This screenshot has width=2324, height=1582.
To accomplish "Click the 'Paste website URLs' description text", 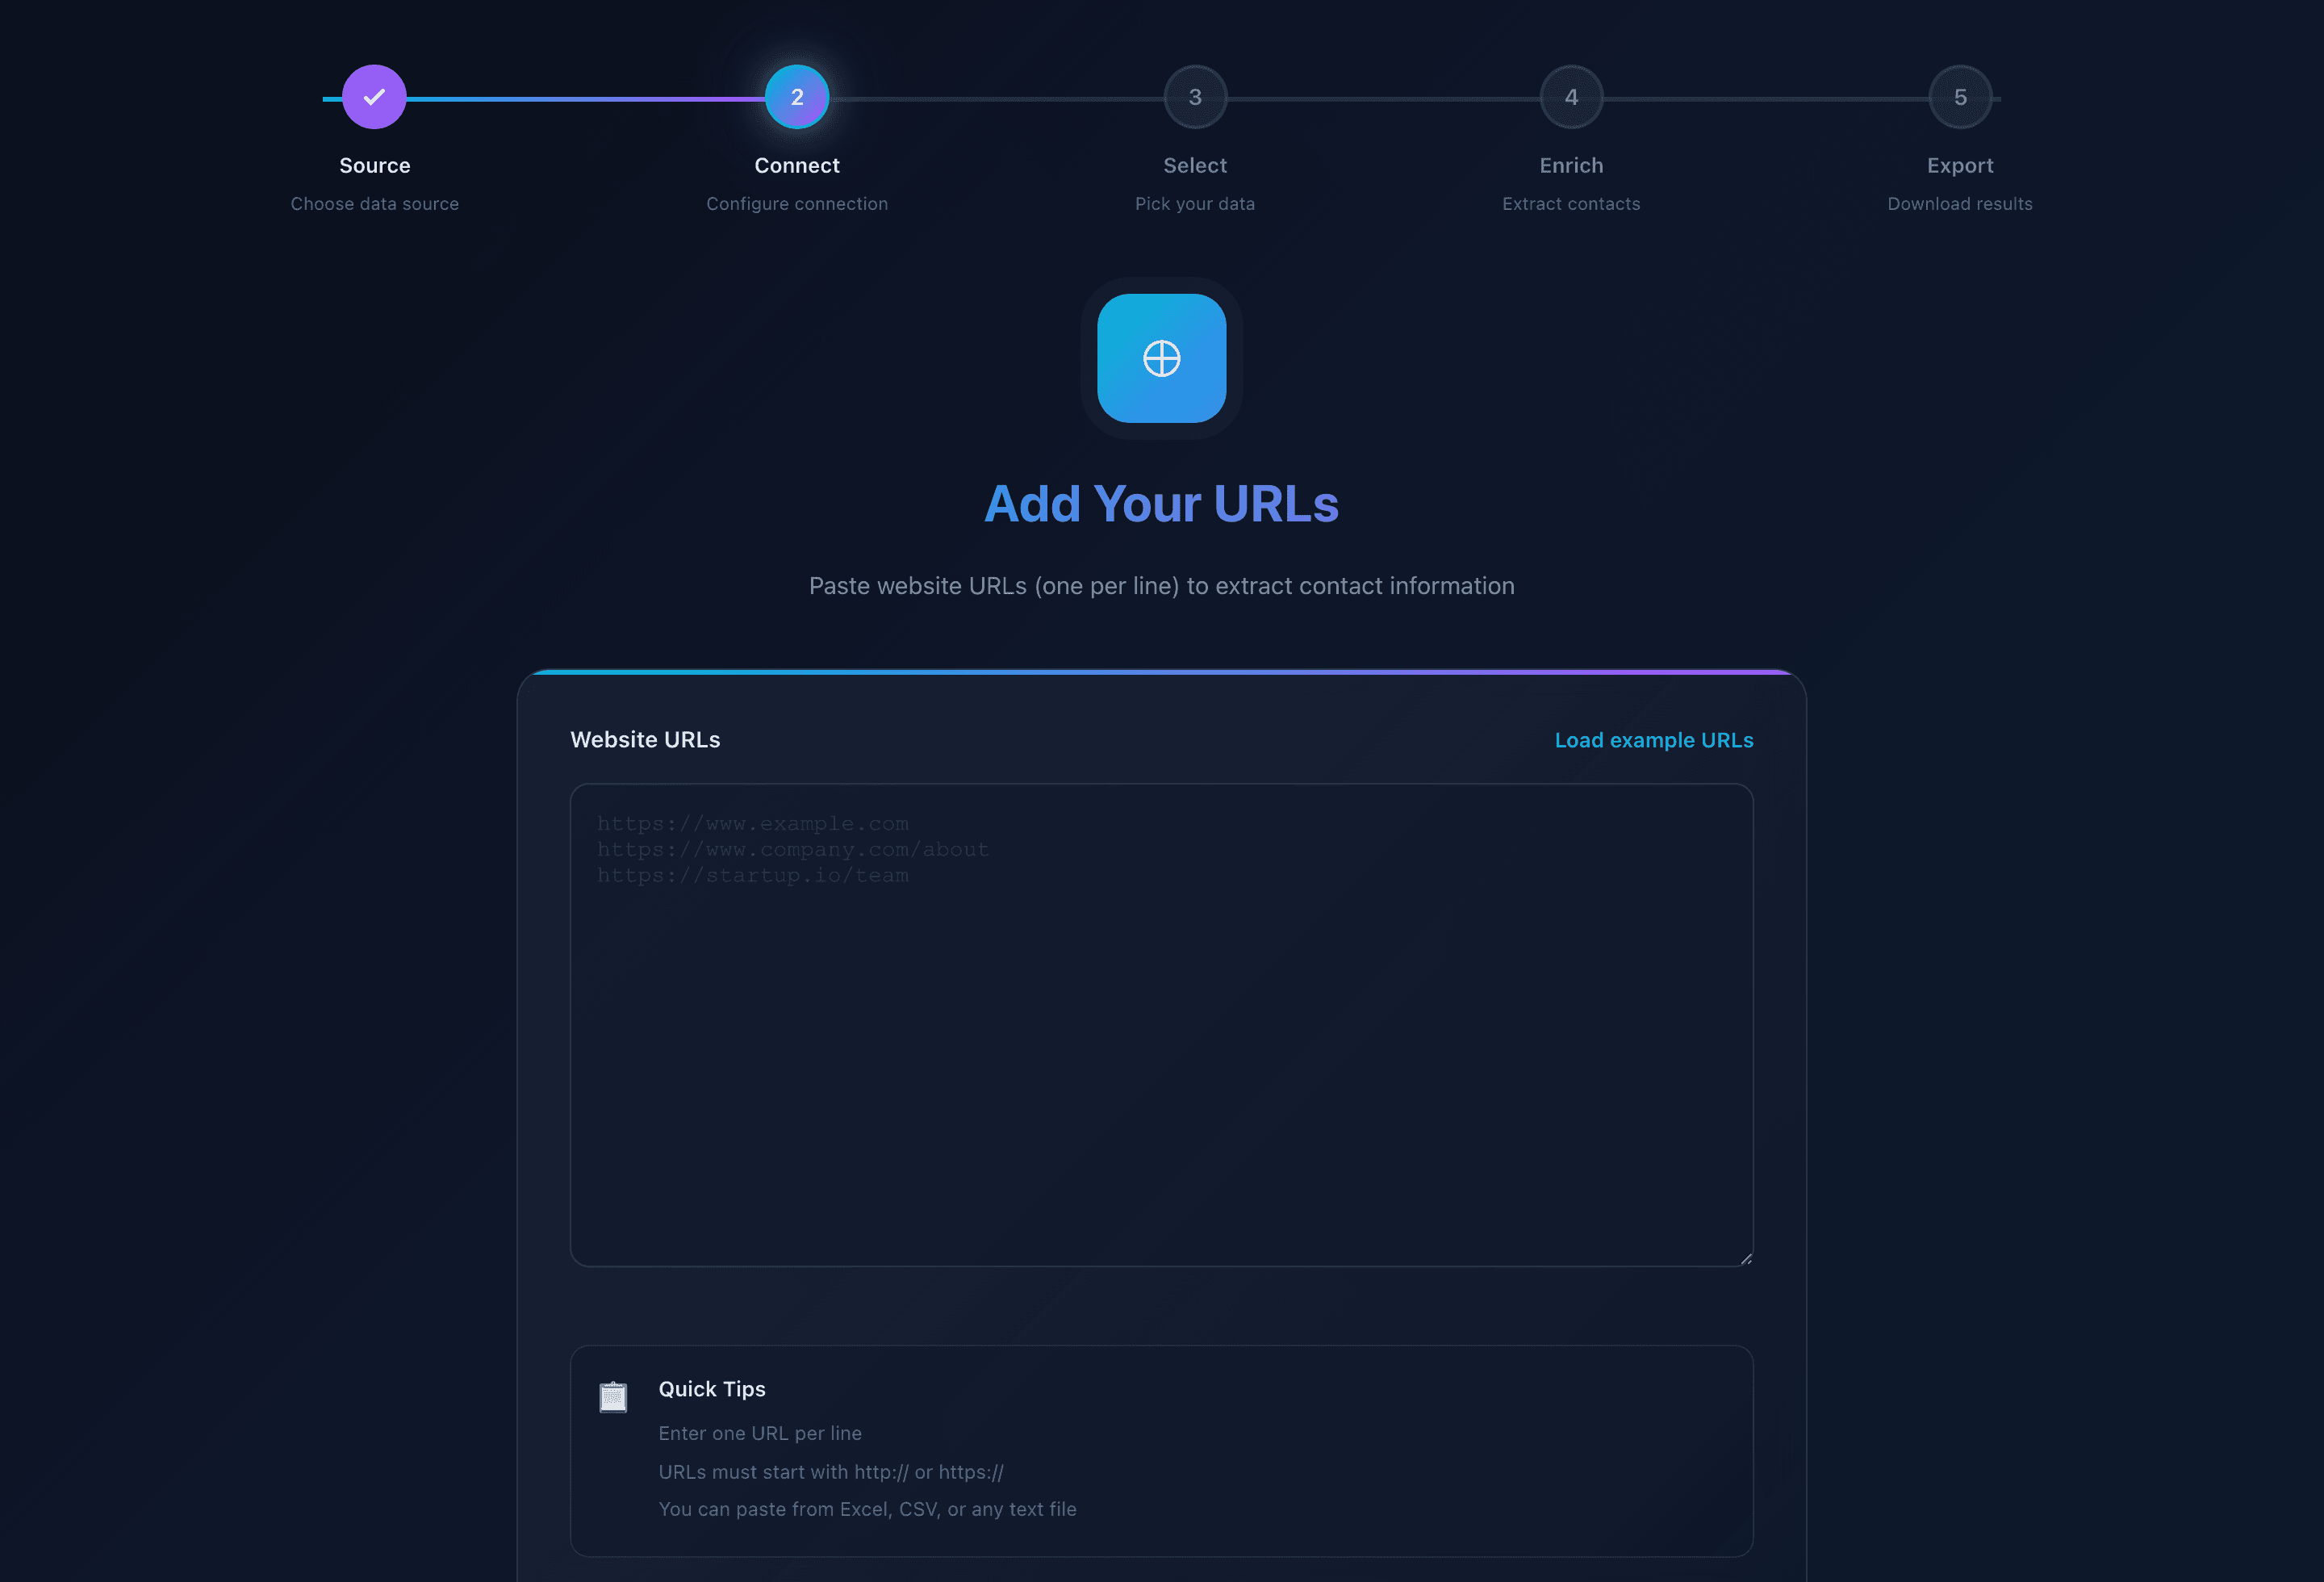I will click(1162, 586).
